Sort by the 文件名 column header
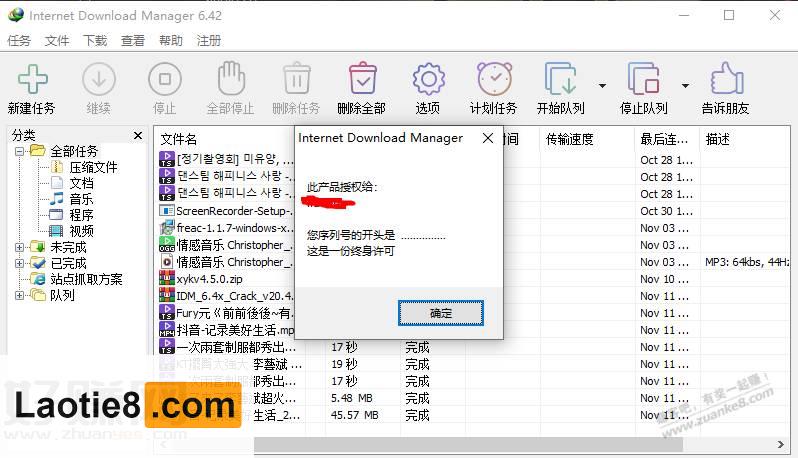 click(179, 139)
